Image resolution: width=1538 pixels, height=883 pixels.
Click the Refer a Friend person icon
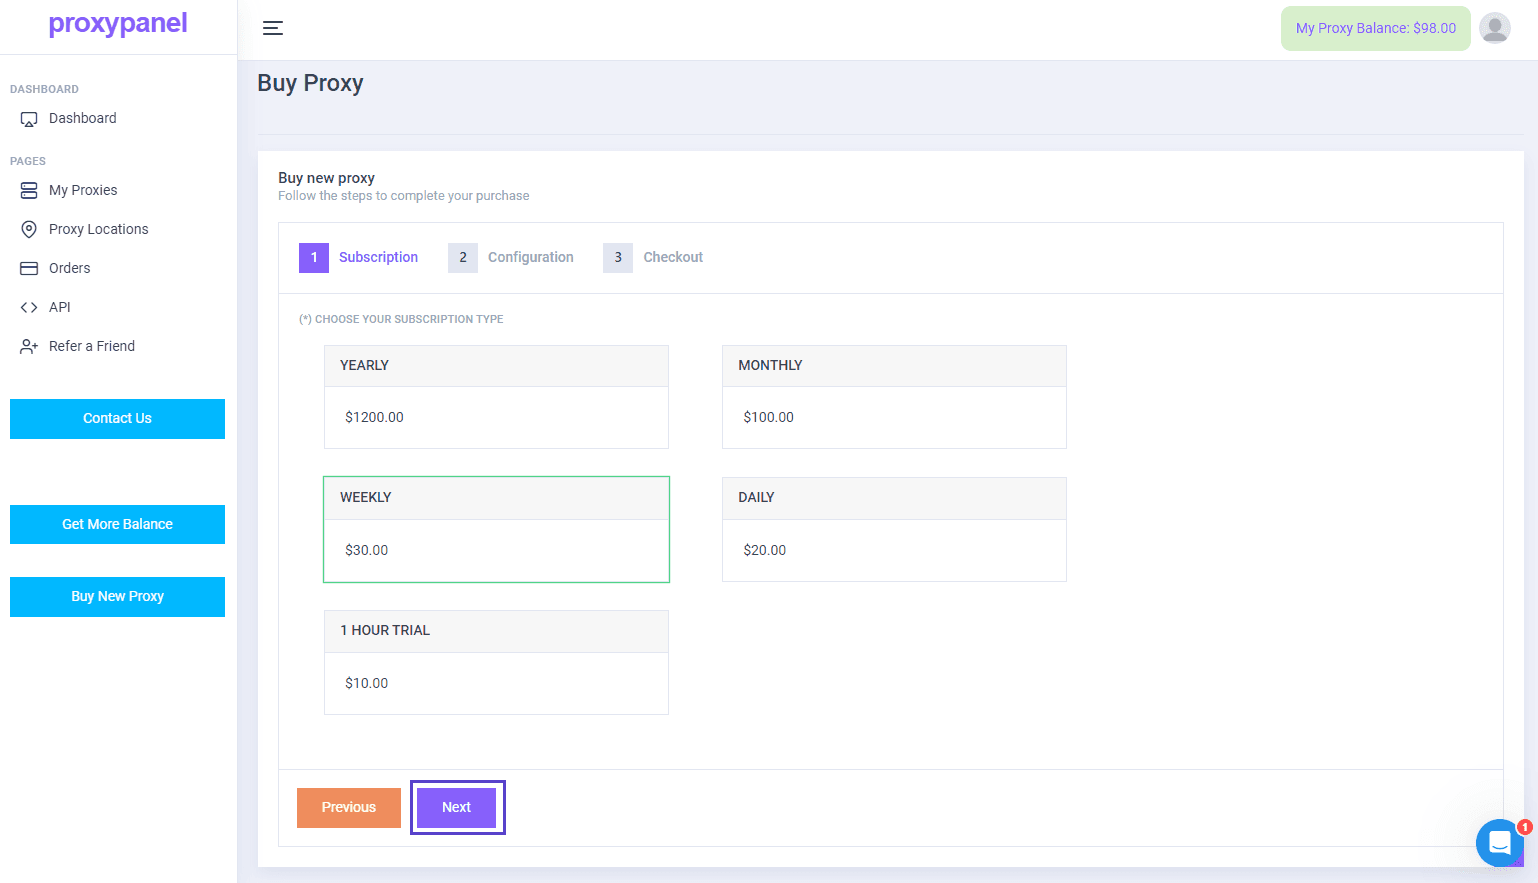point(29,346)
